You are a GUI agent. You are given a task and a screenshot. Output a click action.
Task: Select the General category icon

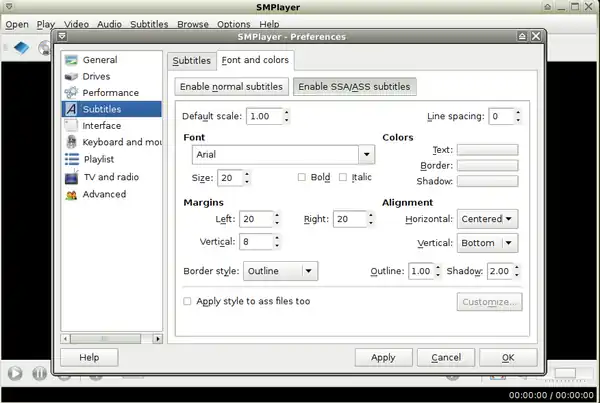tap(71, 60)
